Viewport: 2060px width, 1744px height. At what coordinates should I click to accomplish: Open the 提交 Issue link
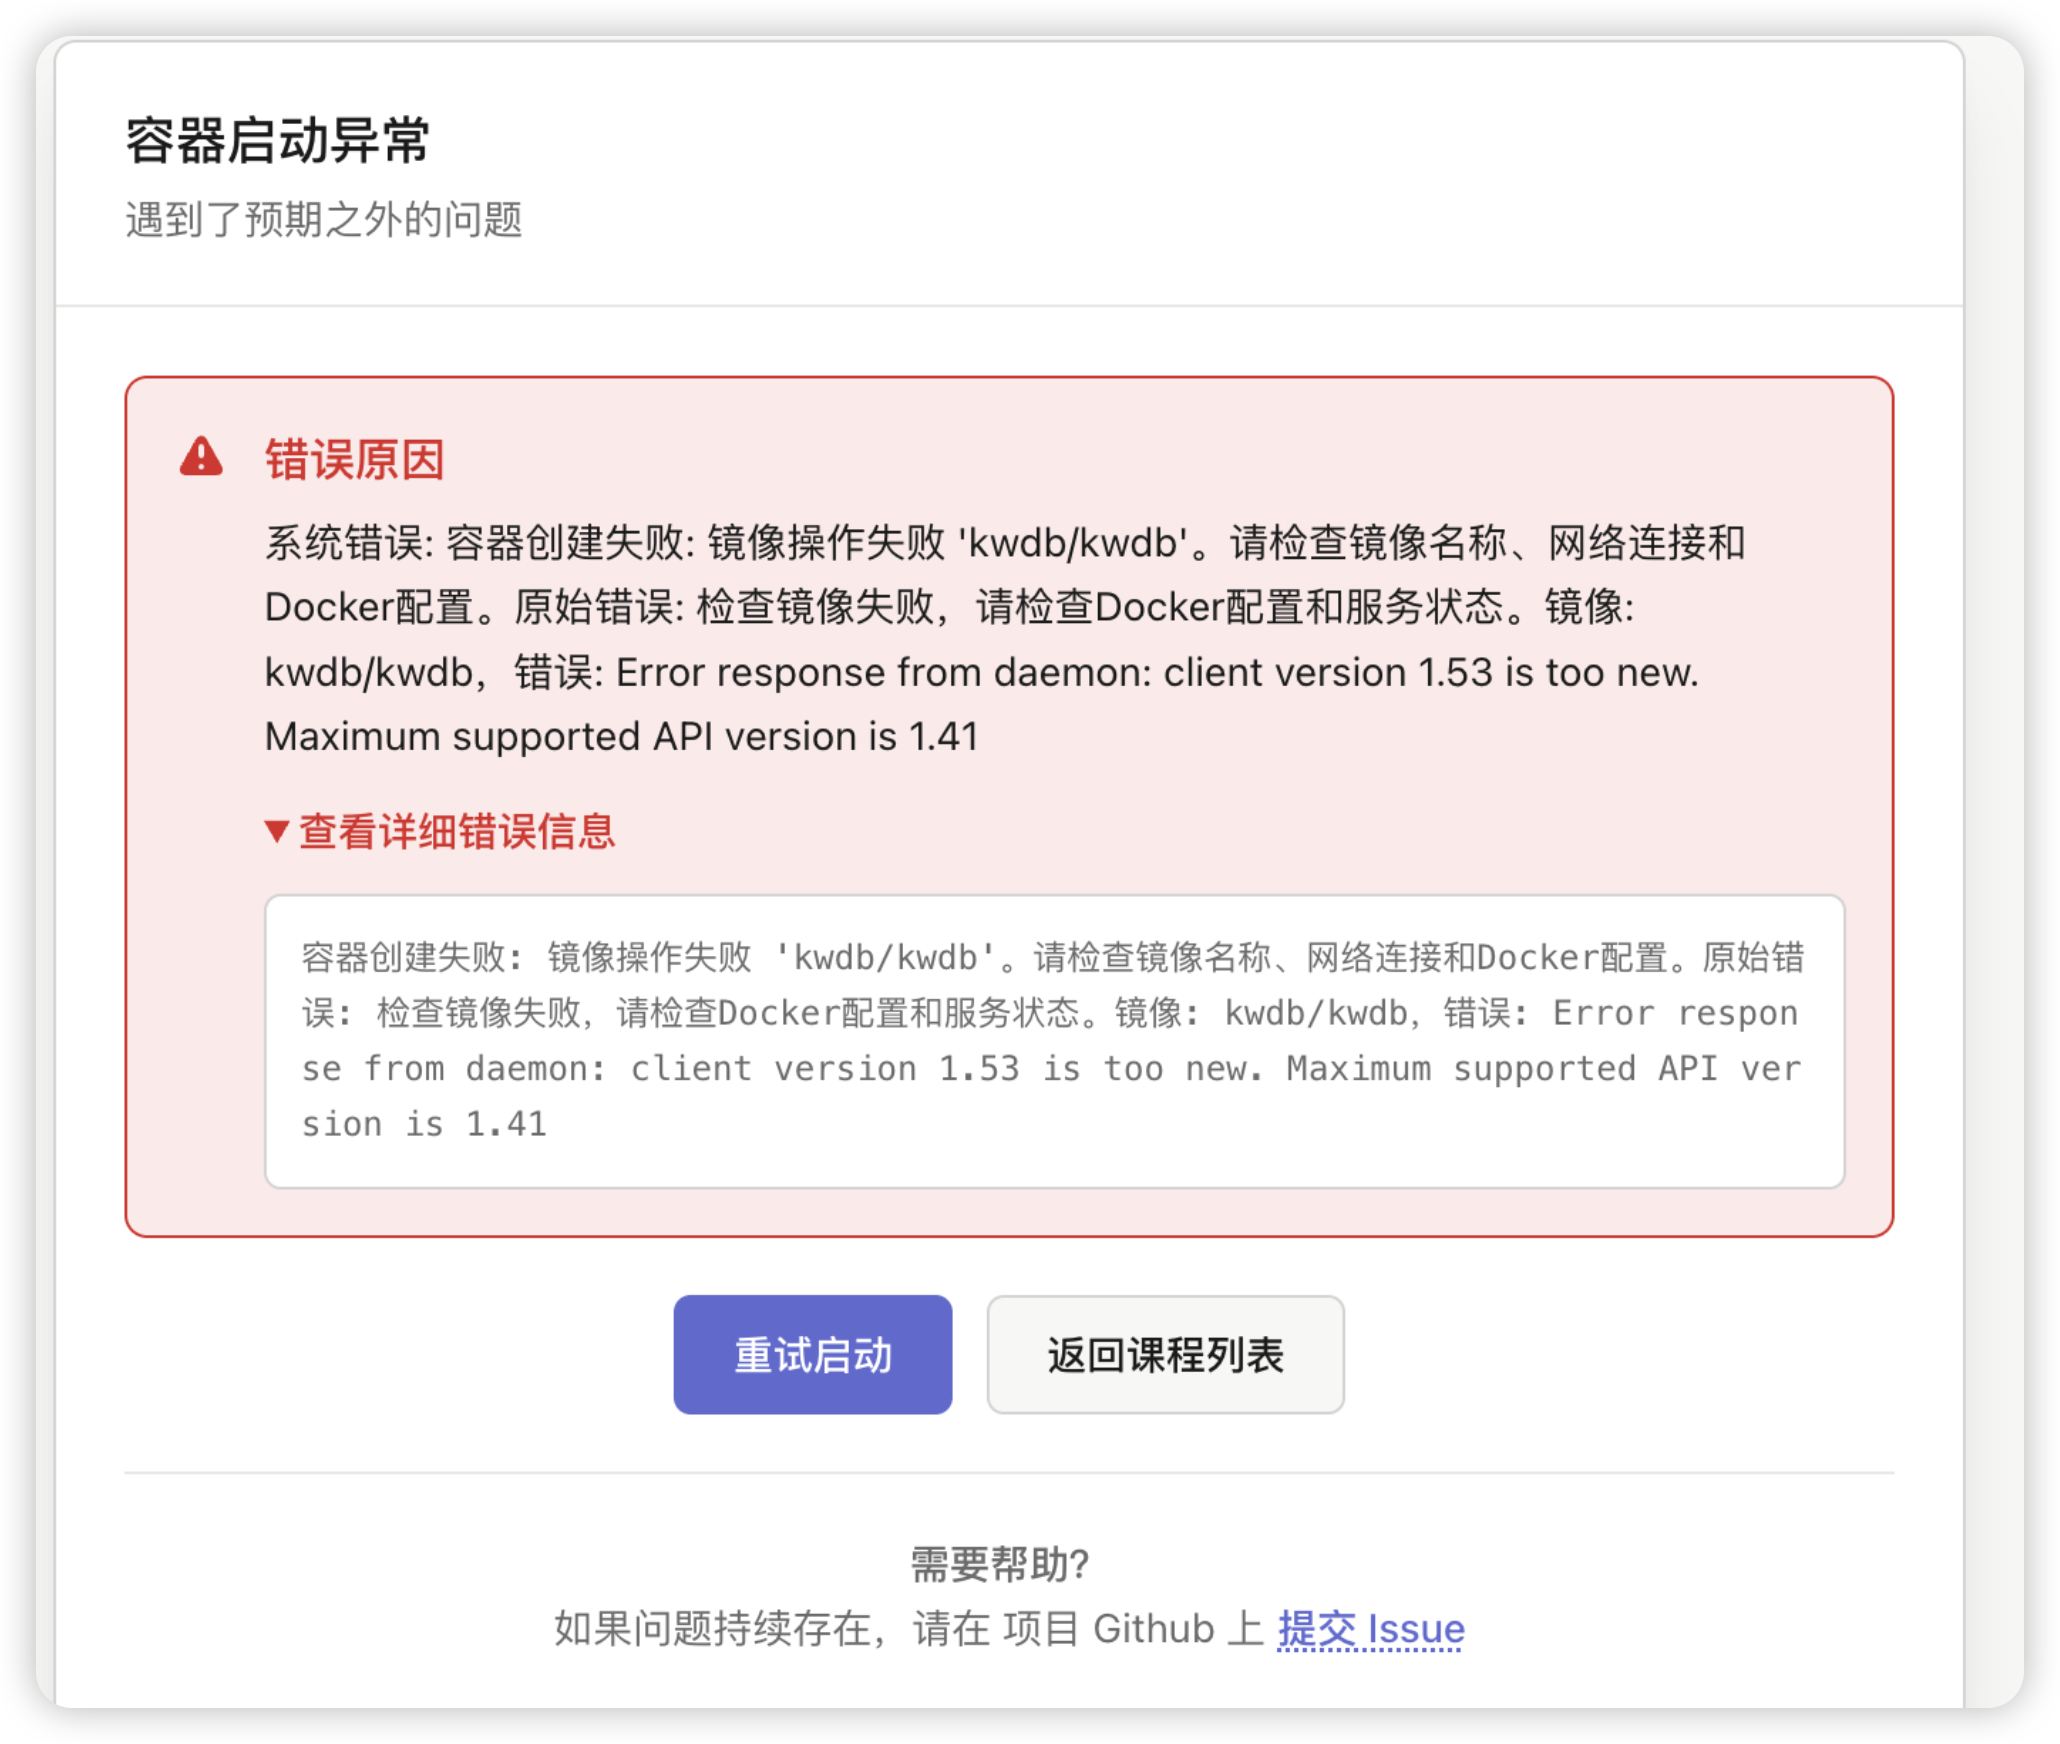1370,1628
